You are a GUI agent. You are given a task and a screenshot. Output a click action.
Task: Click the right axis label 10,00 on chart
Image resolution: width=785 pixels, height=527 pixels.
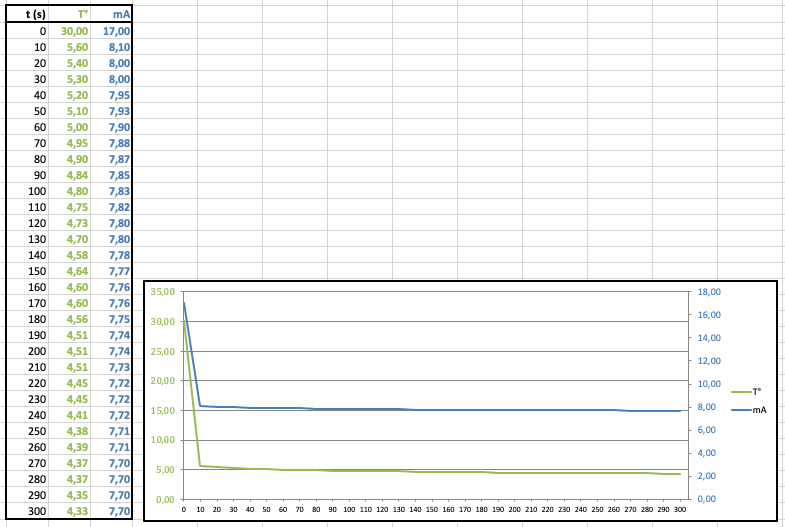(x=709, y=384)
